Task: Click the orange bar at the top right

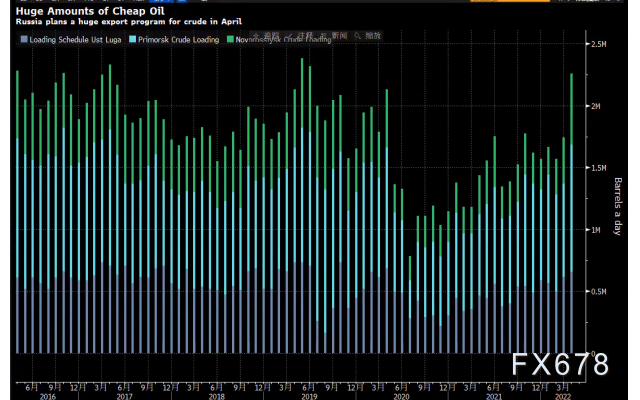Action: [x=510, y=1]
